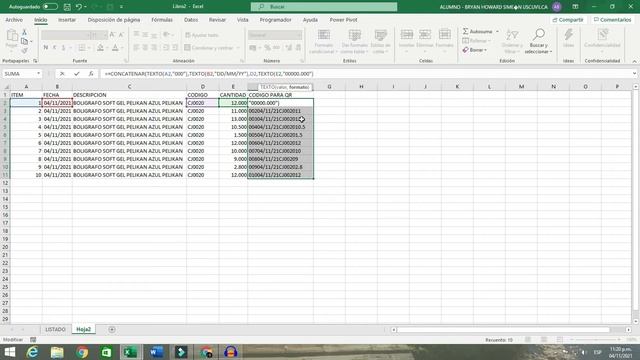Click the Copy icon

[24, 41]
